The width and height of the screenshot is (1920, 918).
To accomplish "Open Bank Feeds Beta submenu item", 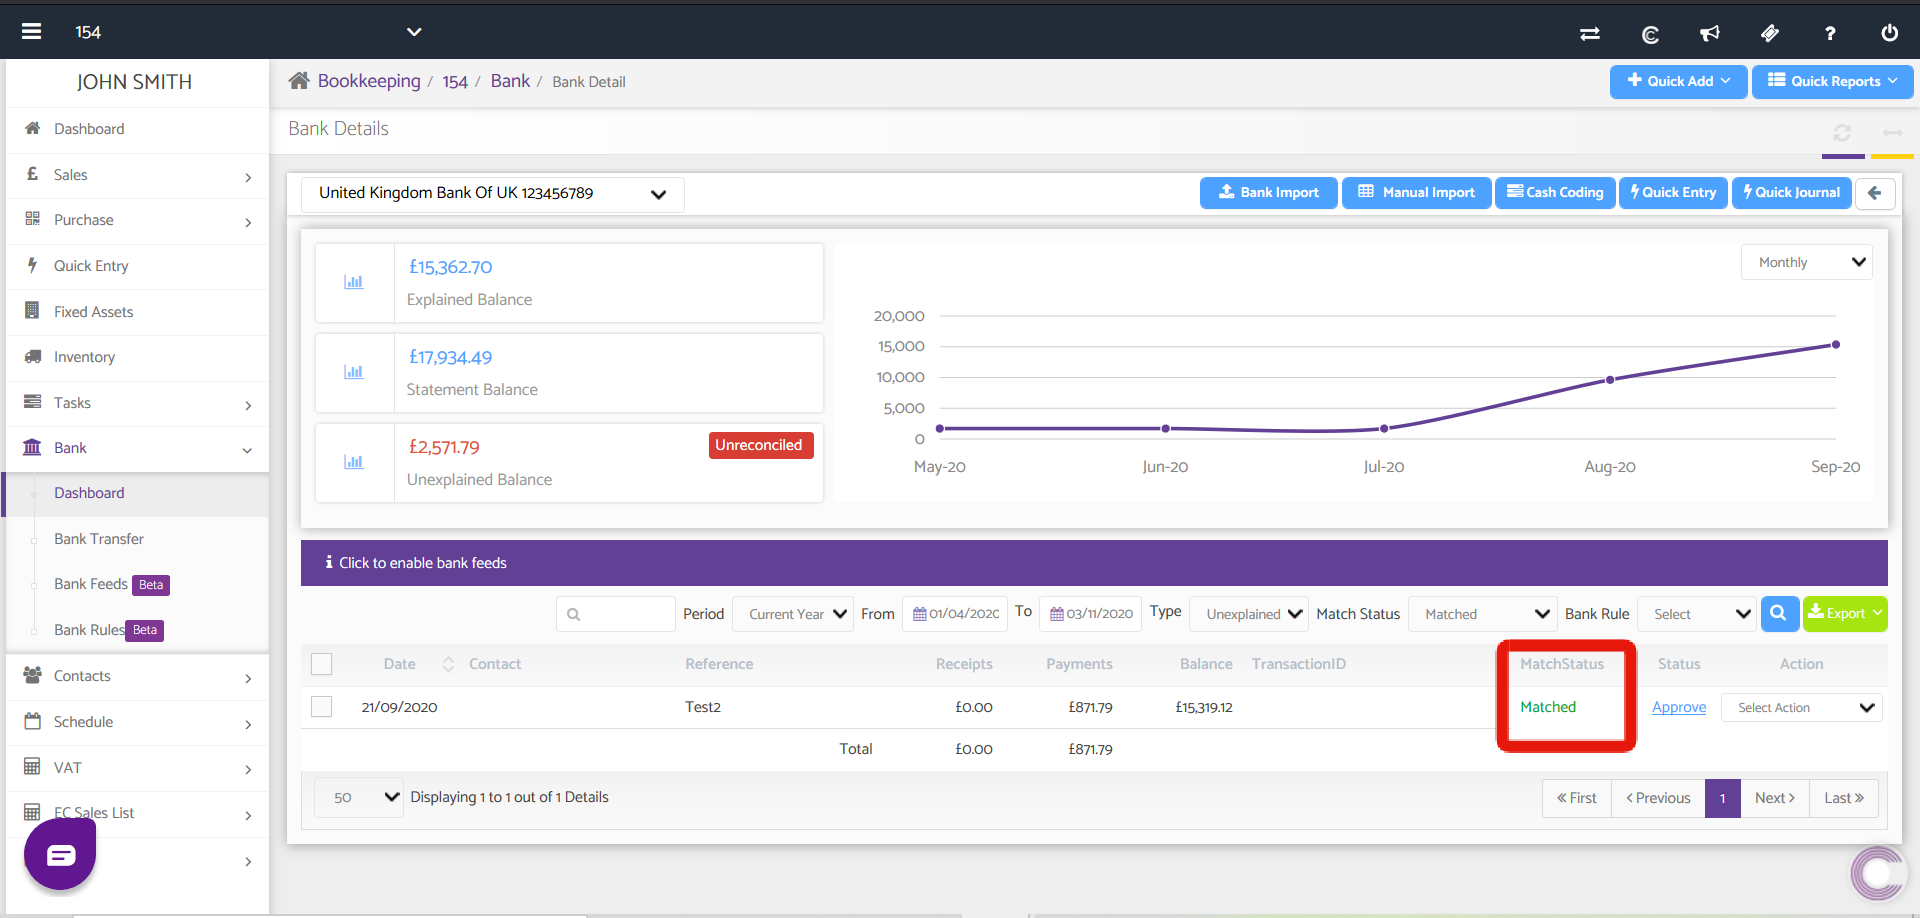I will [x=111, y=584].
